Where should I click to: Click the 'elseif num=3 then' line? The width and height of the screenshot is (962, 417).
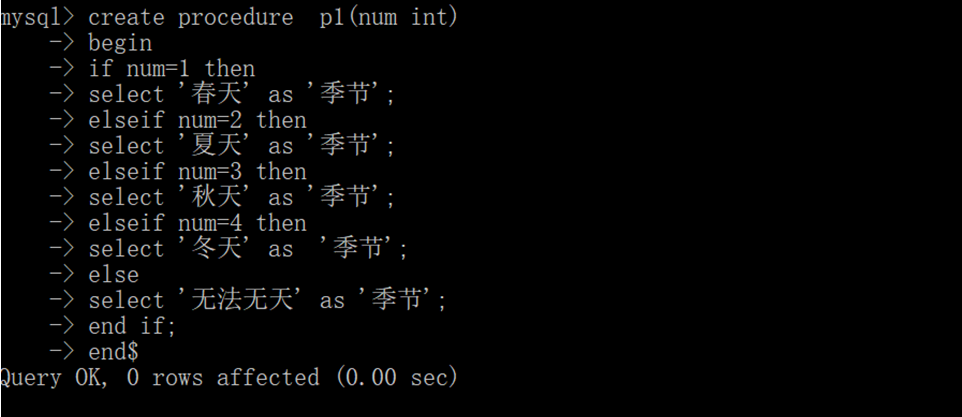pos(197,172)
